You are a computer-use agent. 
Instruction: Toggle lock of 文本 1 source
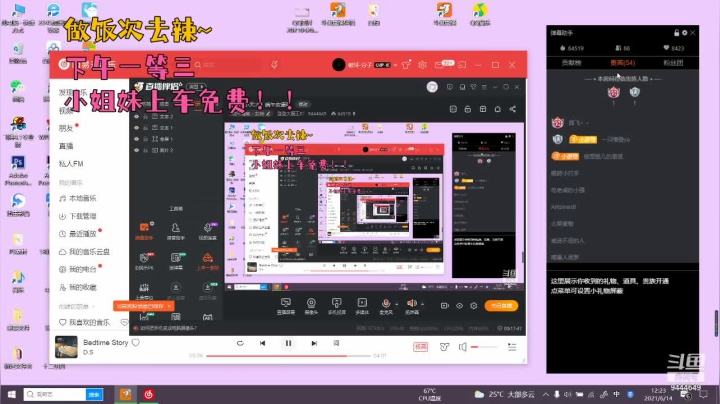click(x=146, y=128)
